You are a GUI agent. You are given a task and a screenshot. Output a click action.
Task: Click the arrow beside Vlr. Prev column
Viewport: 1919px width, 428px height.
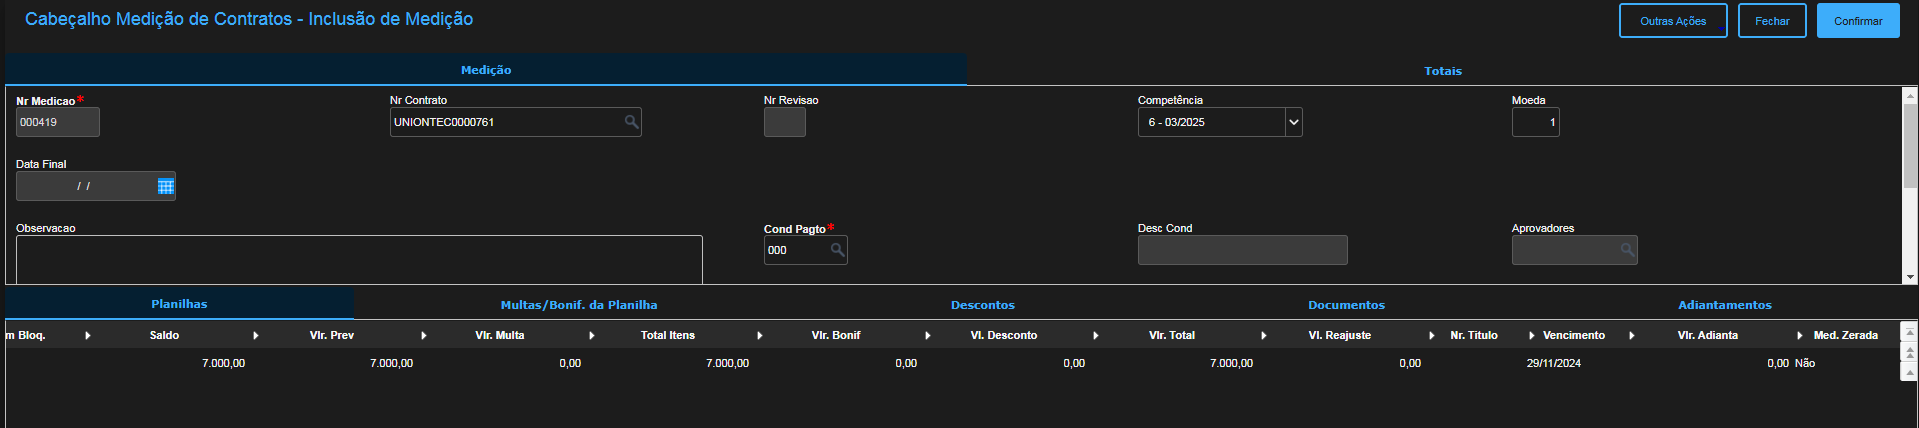(424, 336)
